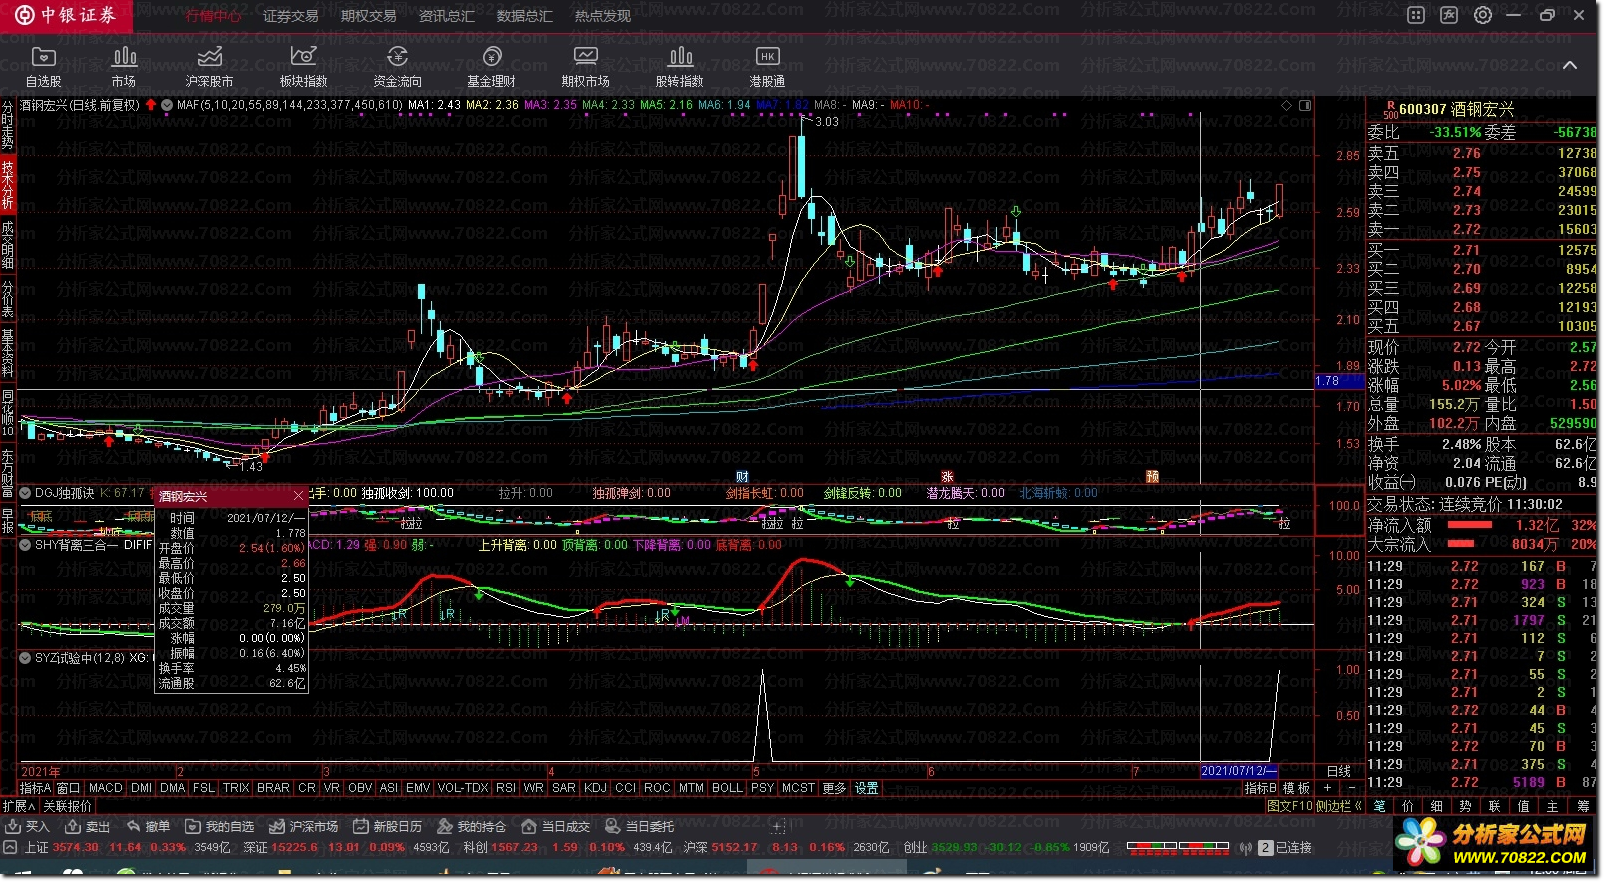Expand the SYZ试验中 indicator dropdown
Viewport: 1605px width, 882px height.
(x=25, y=658)
